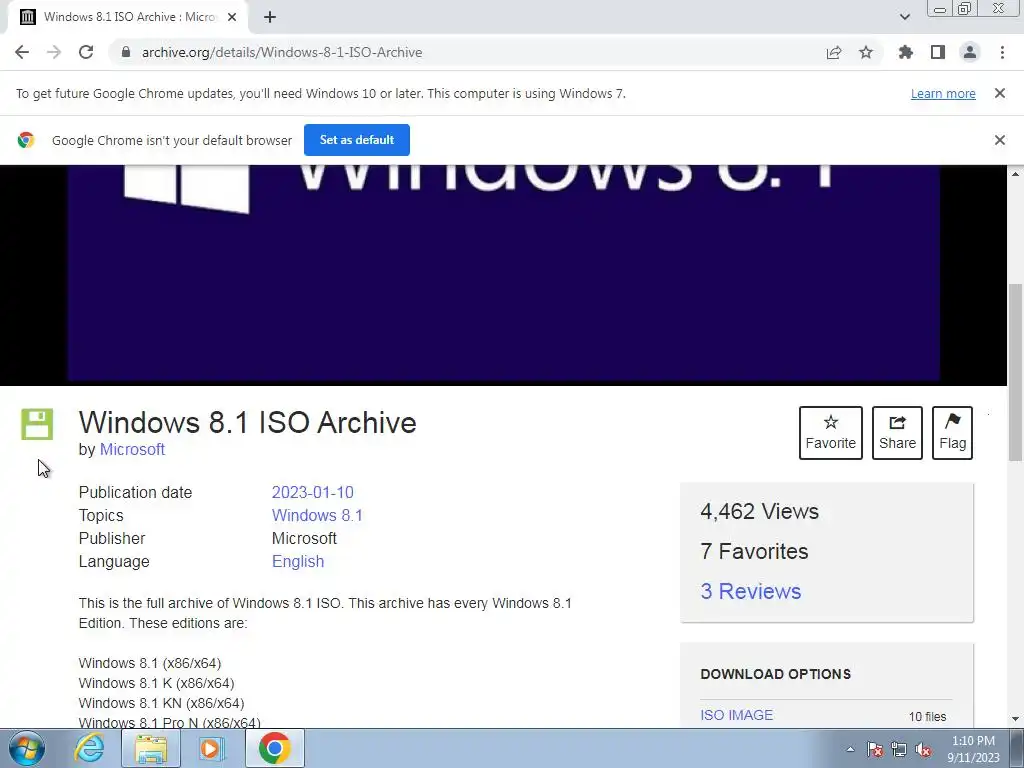The width and height of the screenshot is (1024, 768).
Task: Open Windows Media Player from taskbar
Action: [212, 748]
